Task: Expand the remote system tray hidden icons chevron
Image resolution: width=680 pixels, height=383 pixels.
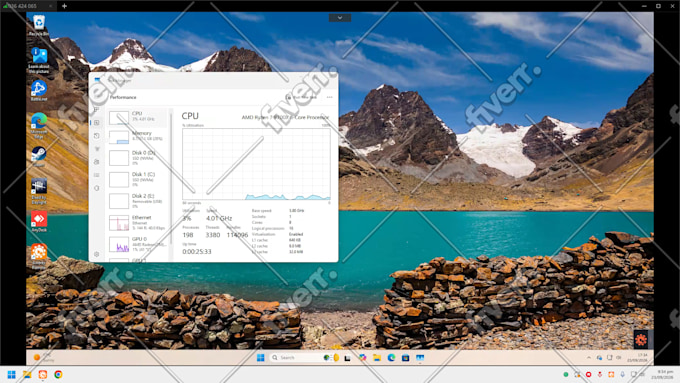Action: click(588, 358)
